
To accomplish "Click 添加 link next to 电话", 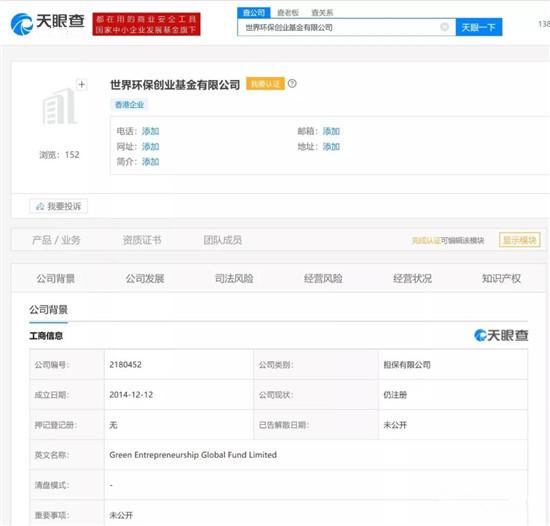I will click(x=150, y=131).
